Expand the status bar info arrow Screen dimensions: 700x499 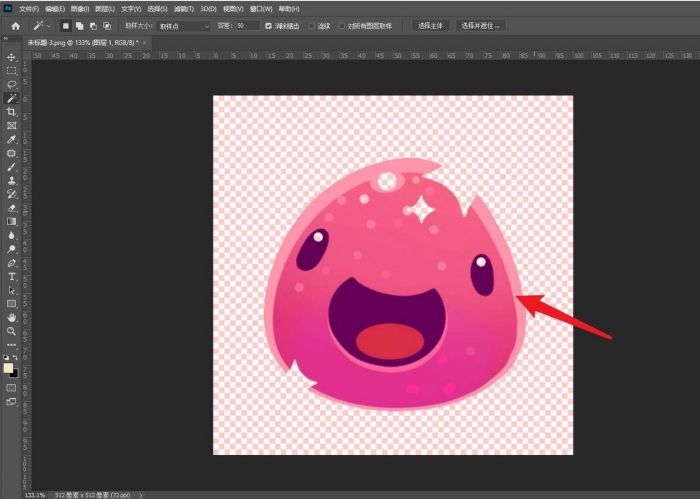(x=141, y=494)
